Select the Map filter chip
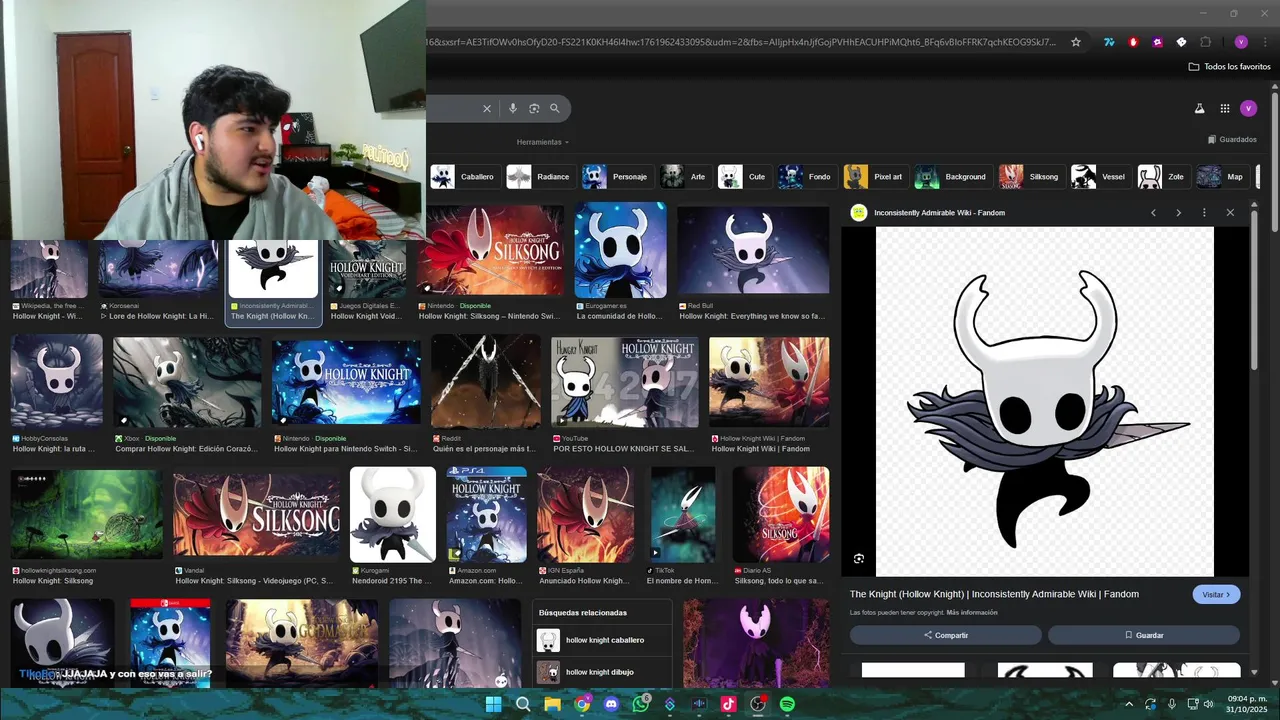Viewport: 1280px width, 720px height. [1221, 177]
